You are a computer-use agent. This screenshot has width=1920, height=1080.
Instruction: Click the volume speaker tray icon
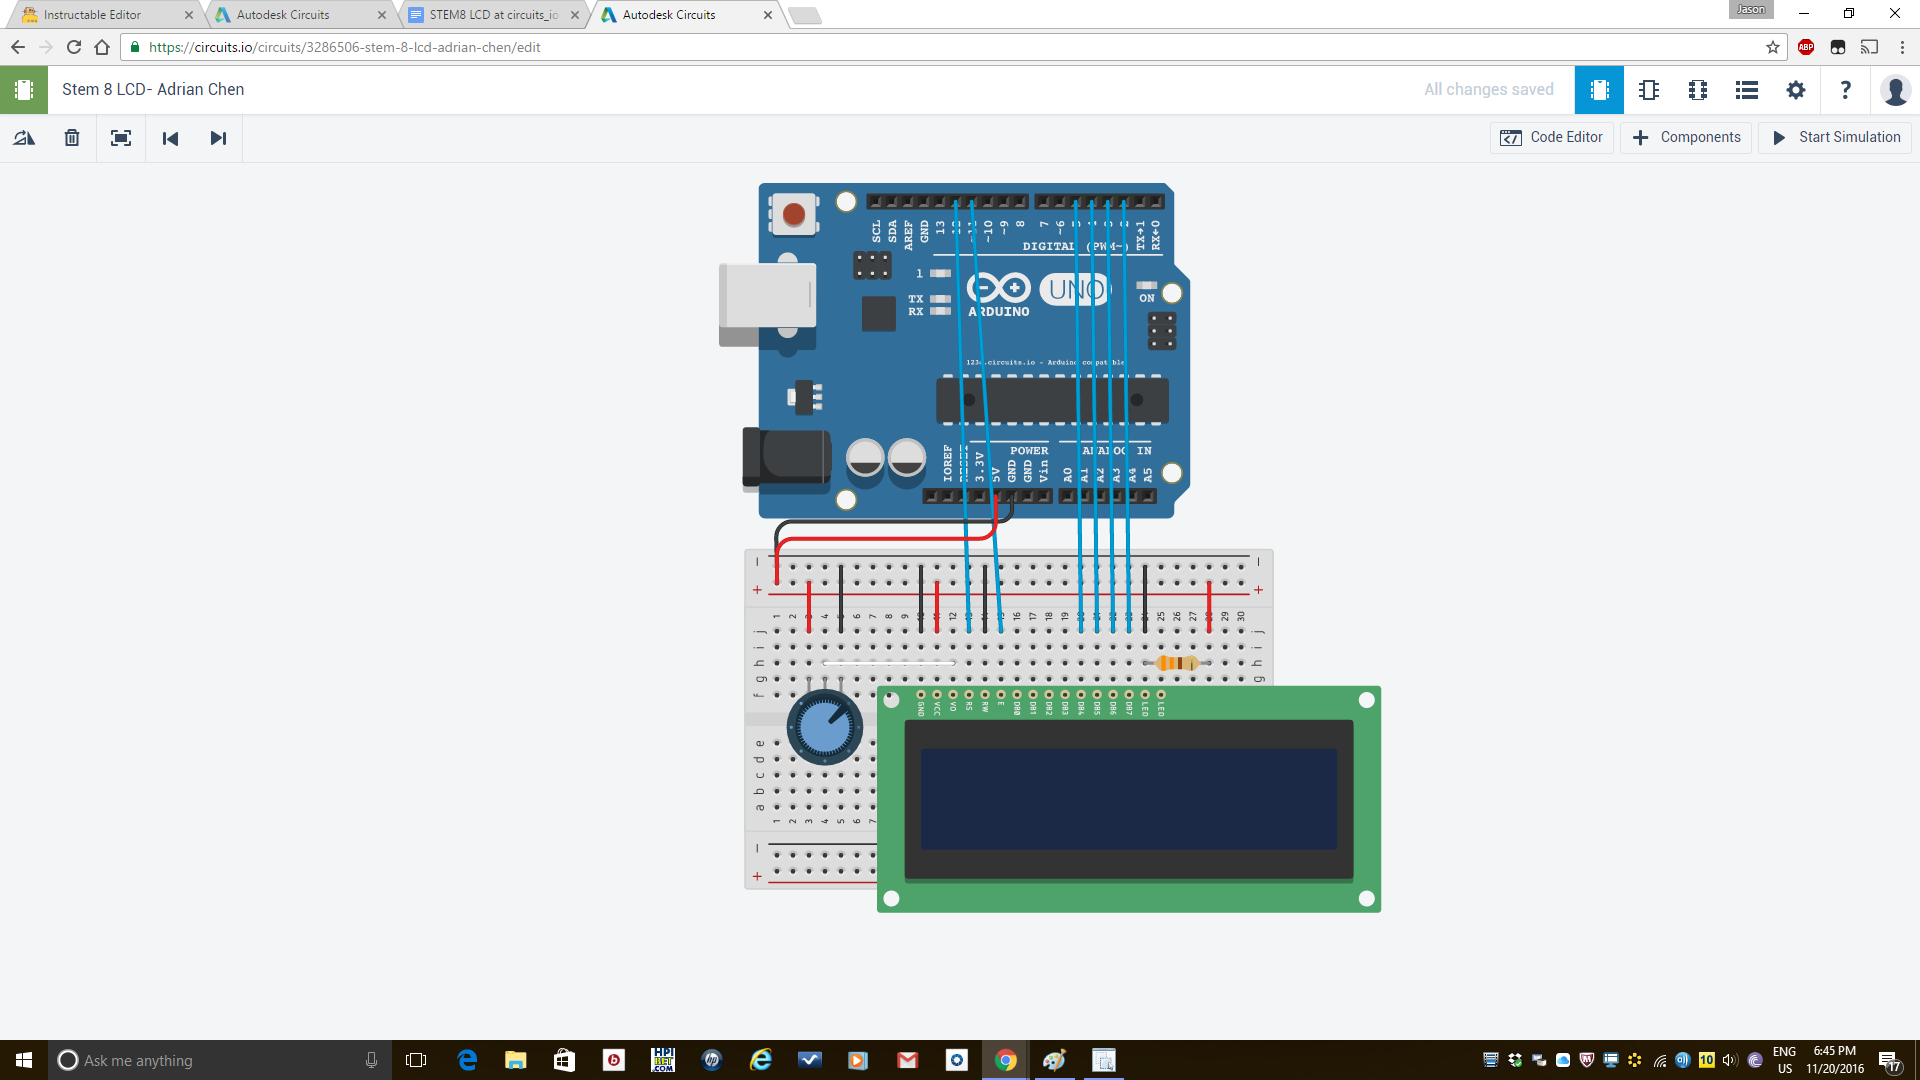coord(1730,1060)
